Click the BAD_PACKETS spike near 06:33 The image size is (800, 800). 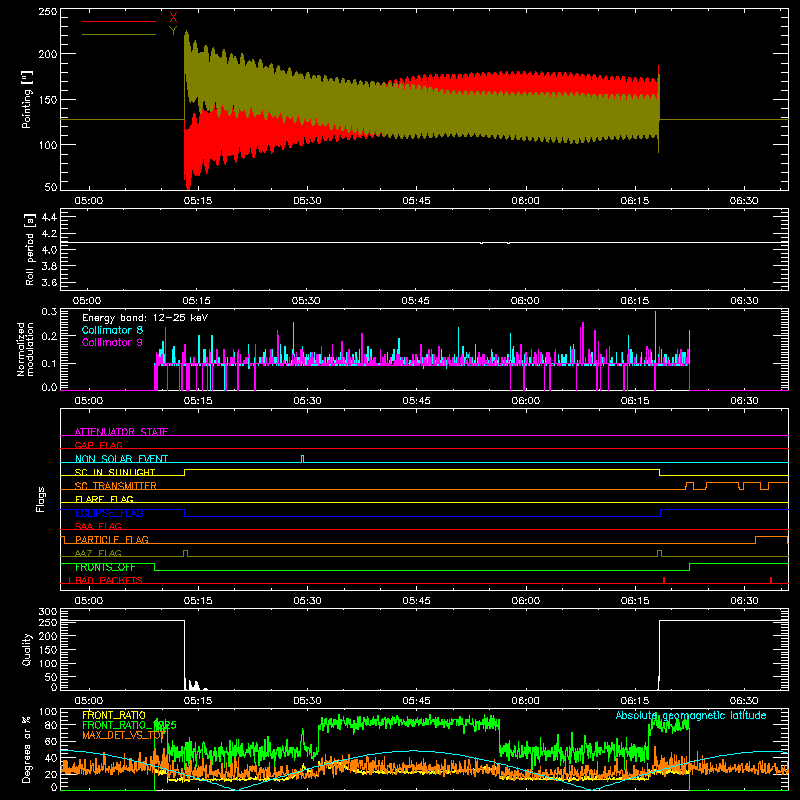[771, 580]
